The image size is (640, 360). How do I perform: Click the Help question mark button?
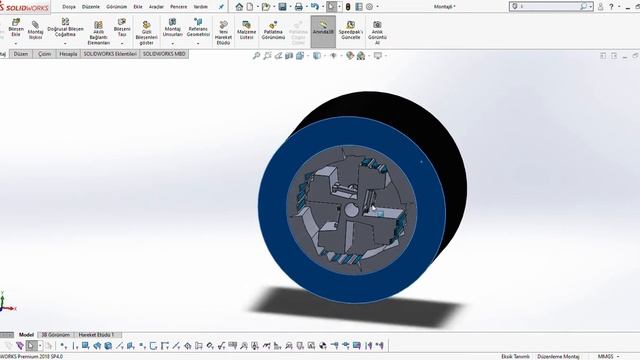pyautogui.click(x=611, y=7)
